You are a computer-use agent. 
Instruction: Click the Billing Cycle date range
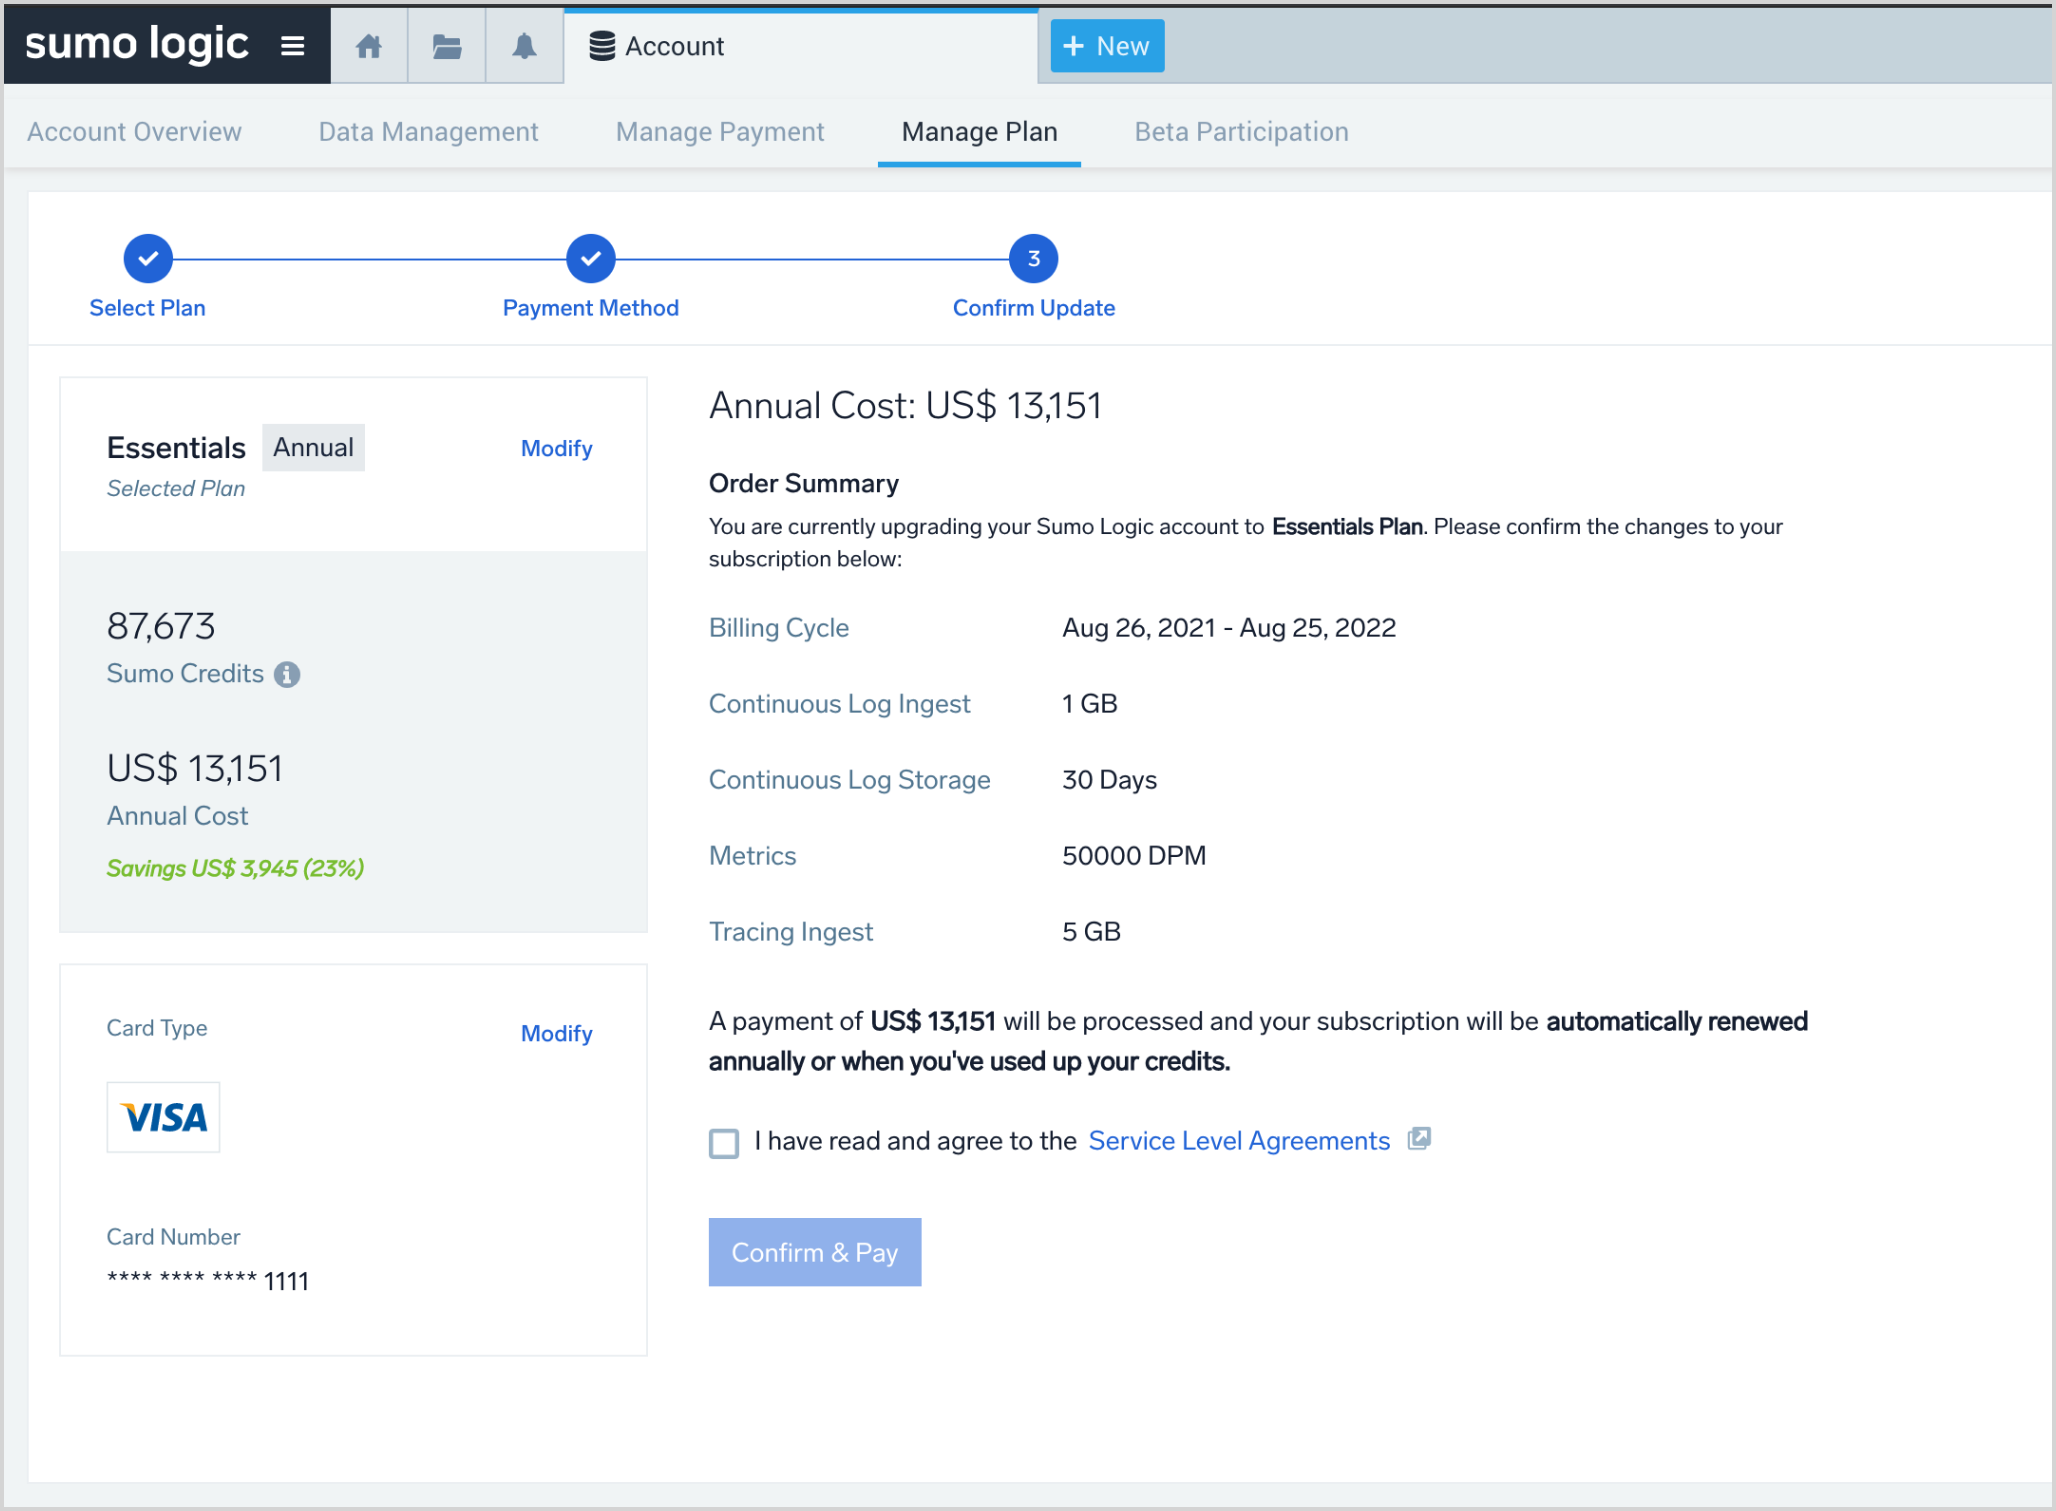(x=1229, y=628)
